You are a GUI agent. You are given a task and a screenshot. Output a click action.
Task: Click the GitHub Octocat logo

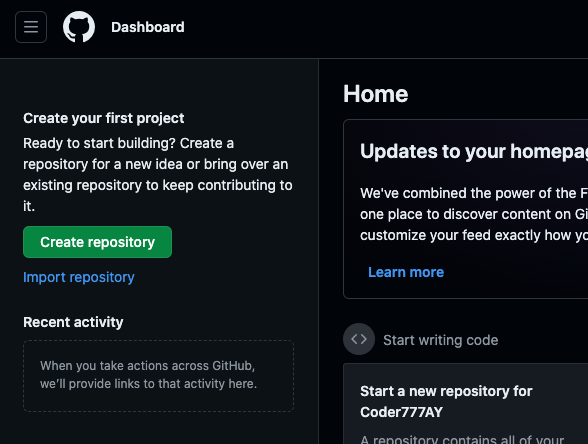(x=79, y=27)
